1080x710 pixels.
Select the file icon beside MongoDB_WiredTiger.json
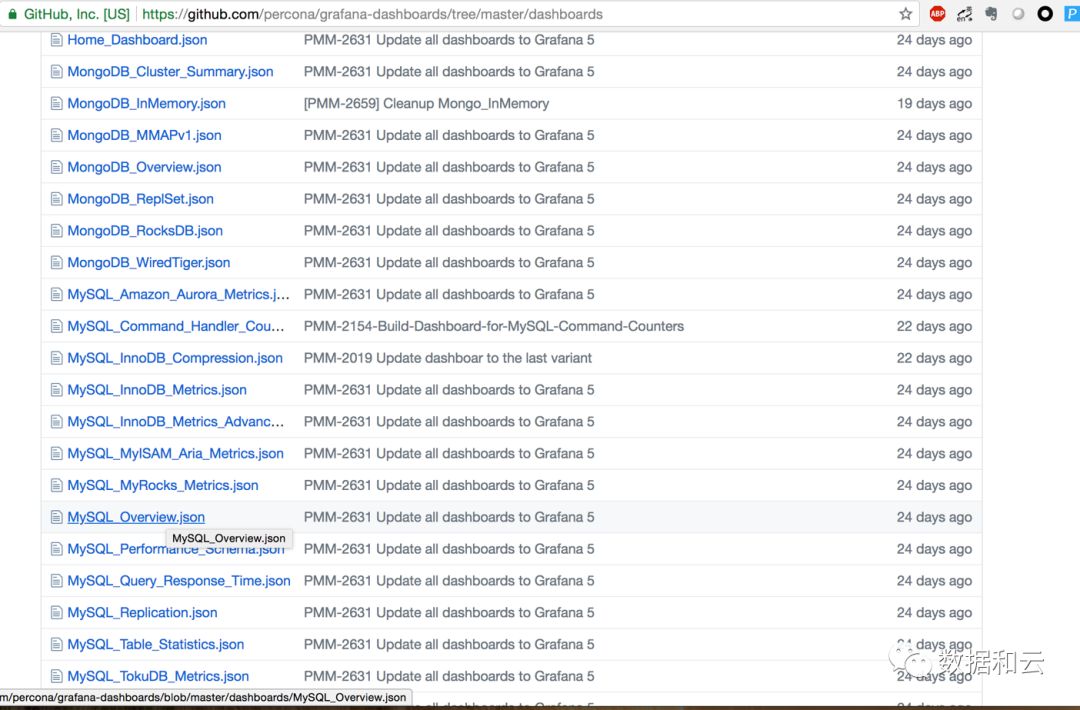point(56,262)
